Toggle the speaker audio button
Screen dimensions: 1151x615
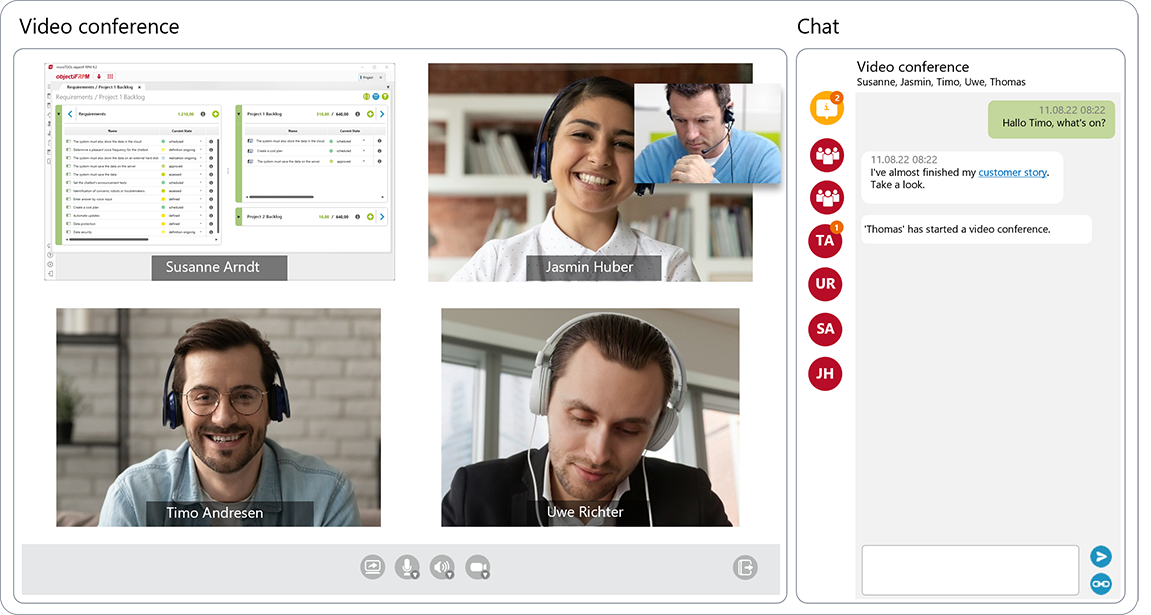tap(442, 567)
